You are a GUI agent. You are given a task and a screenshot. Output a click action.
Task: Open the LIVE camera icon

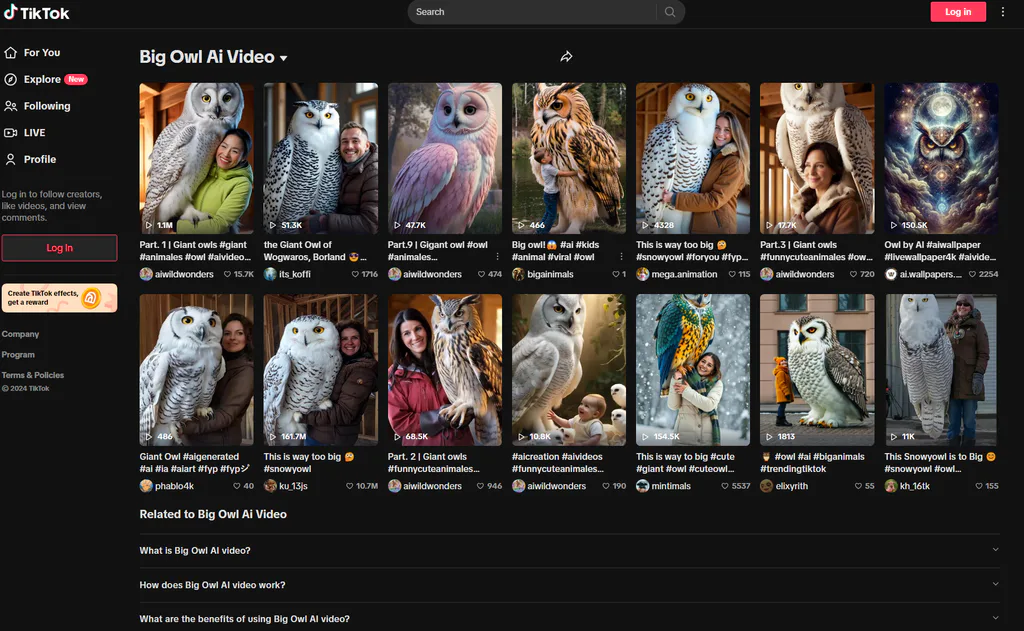click(x=10, y=133)
